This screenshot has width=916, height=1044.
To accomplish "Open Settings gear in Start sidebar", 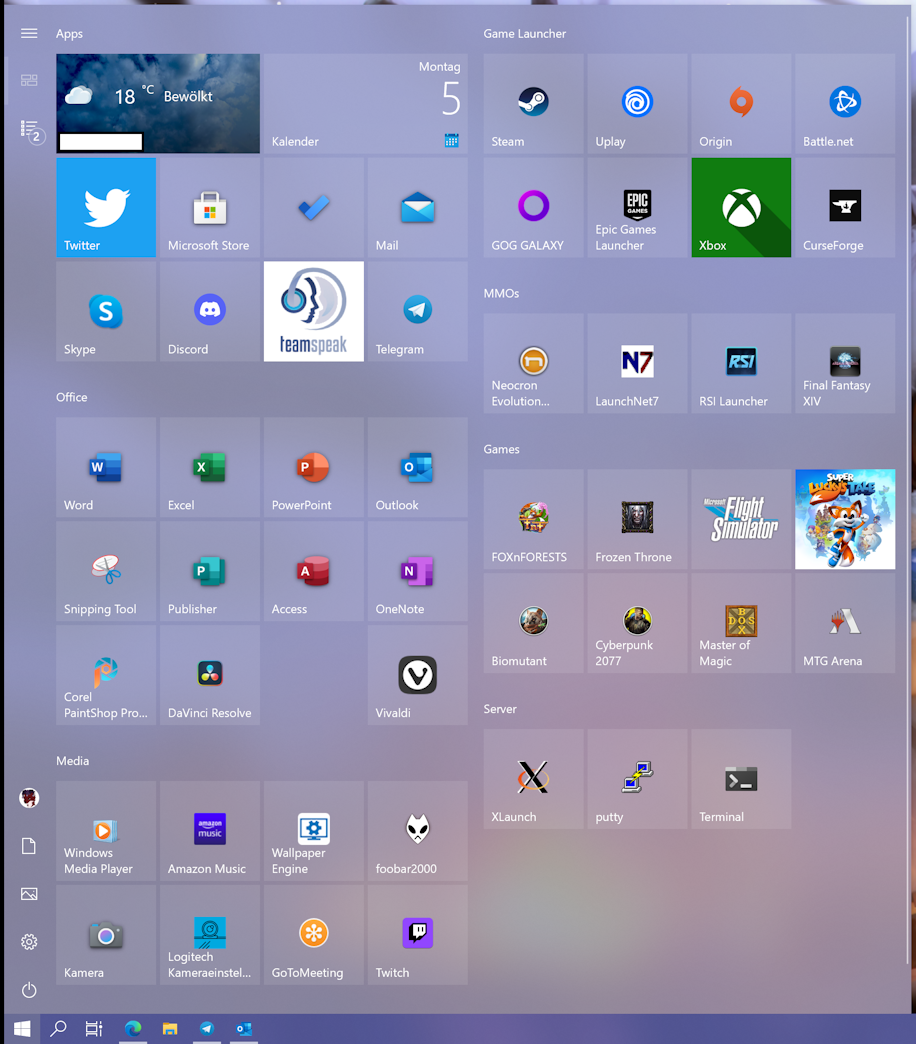I will click(29, 941).
